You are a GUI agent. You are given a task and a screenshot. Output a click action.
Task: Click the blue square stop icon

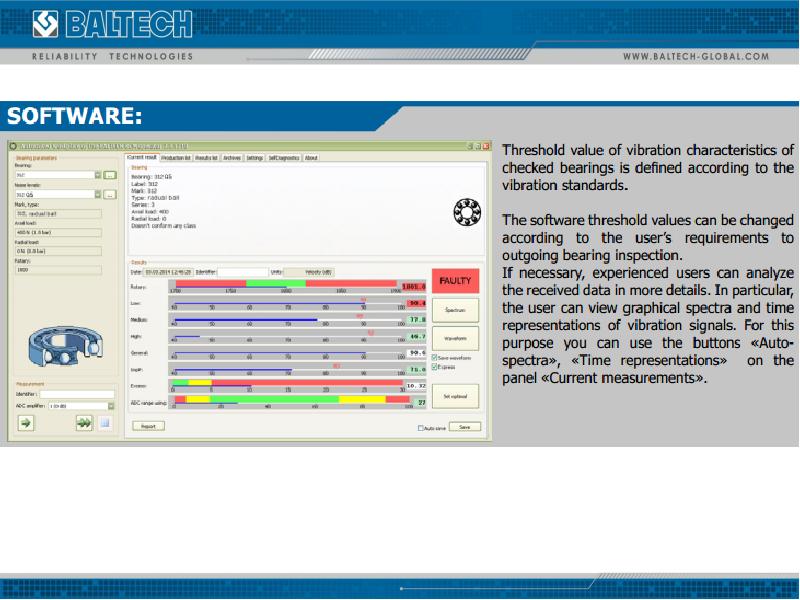[x=104, y=423]
